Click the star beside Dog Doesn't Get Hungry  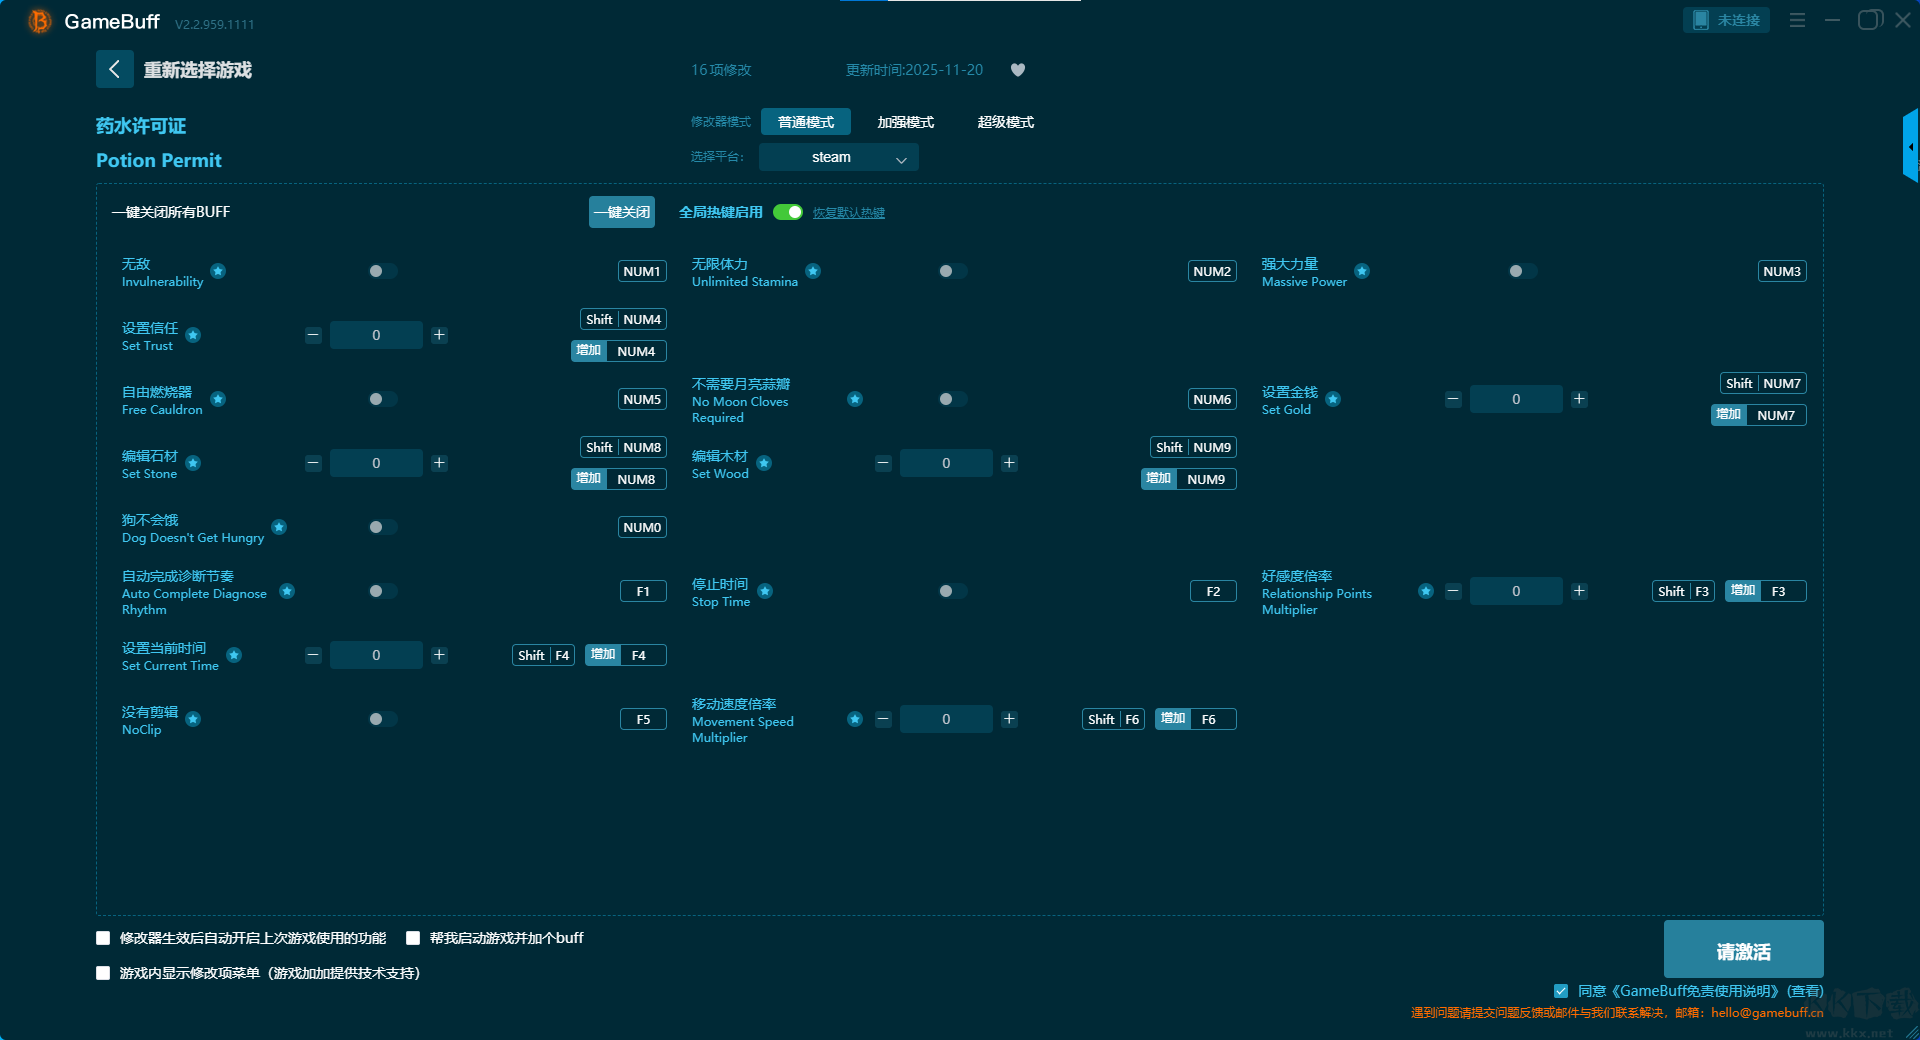(279, 527)
